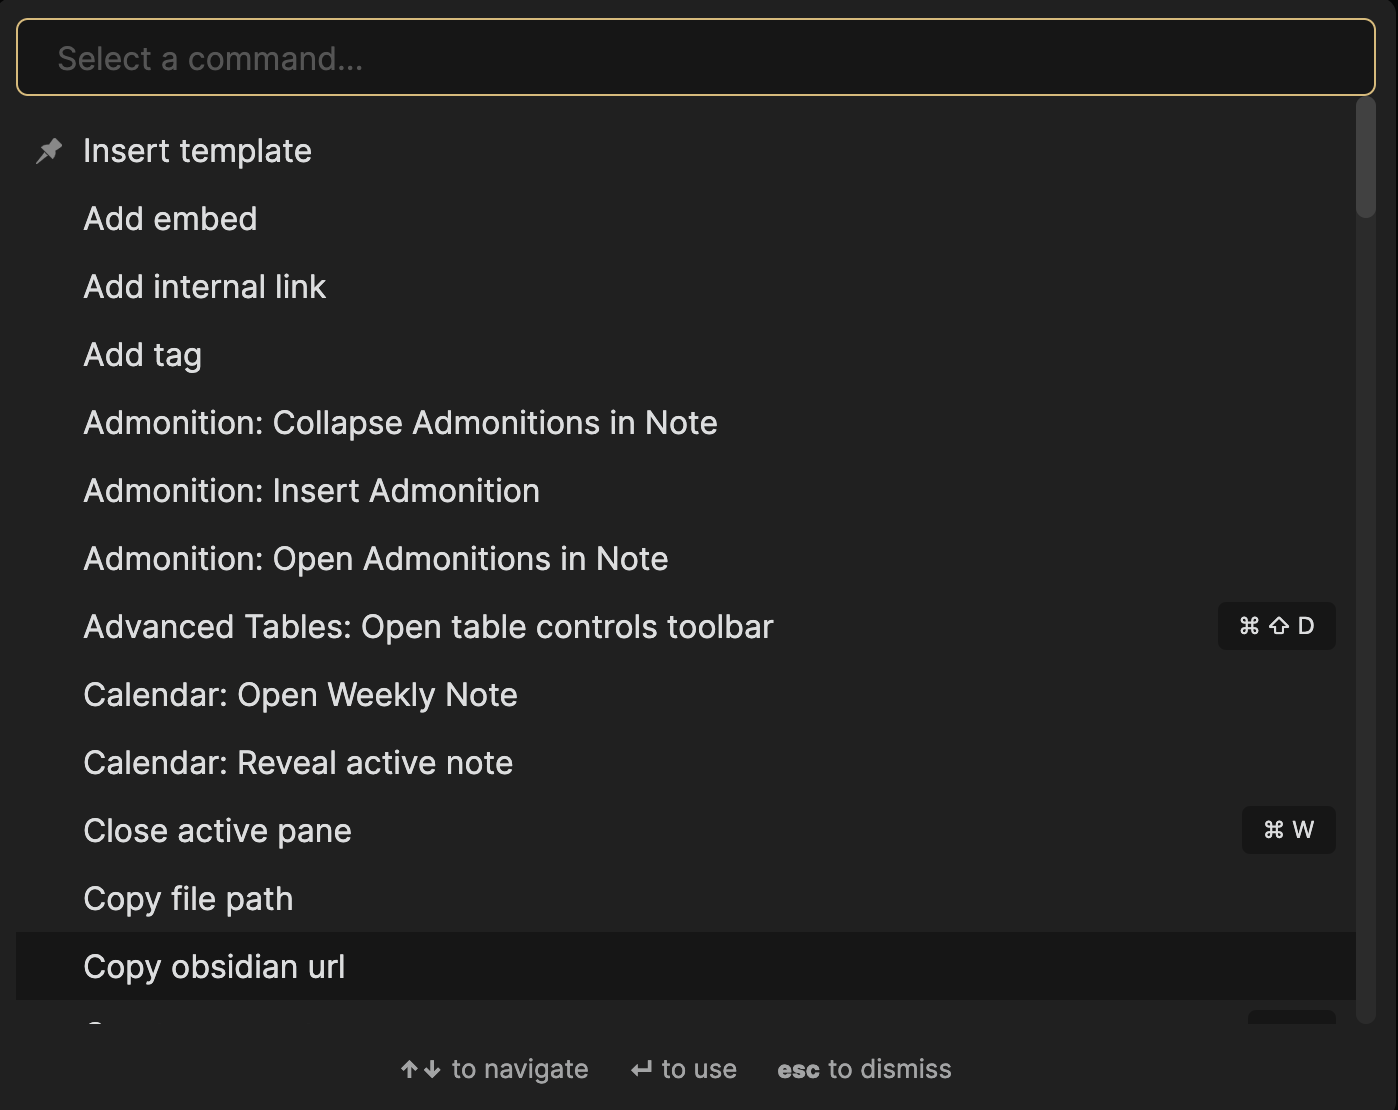This screenshot has width=1398, height=1110.
Task: Choose Calendar: Reveal active note
Action: point(686,763)
